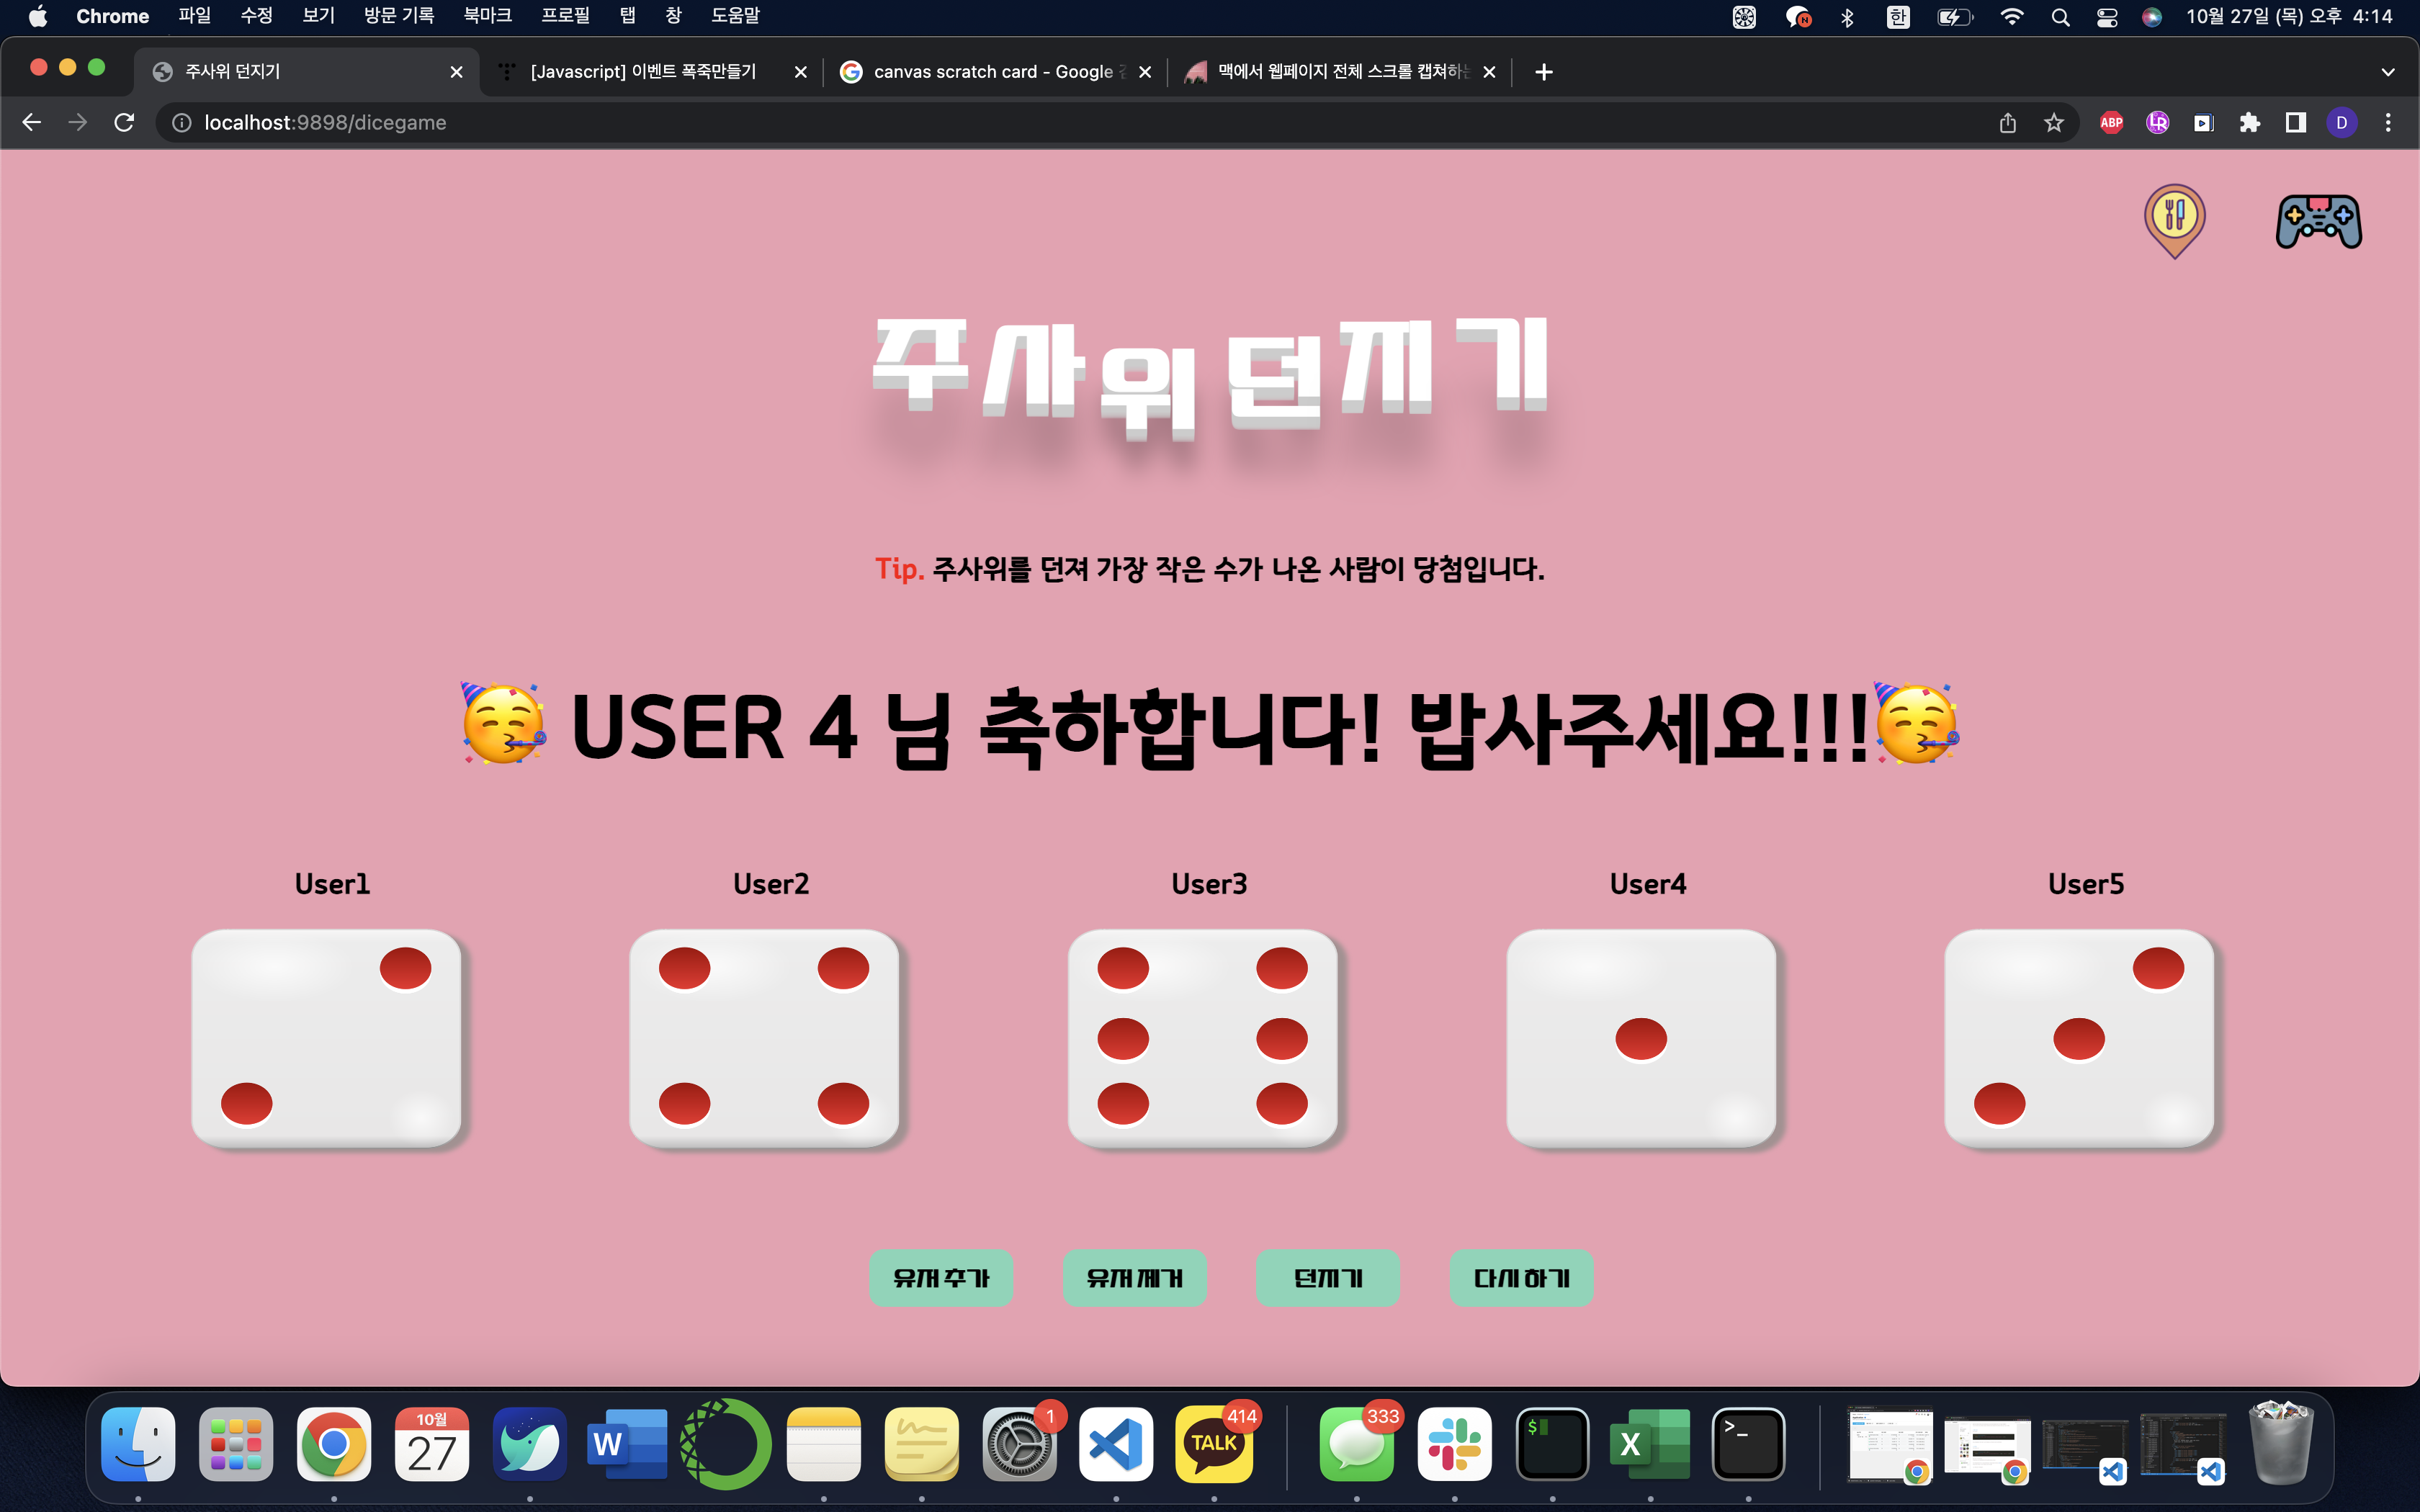Click the food location pin icon
Screen dimensions: 2420x1512
coord(2174,221)
